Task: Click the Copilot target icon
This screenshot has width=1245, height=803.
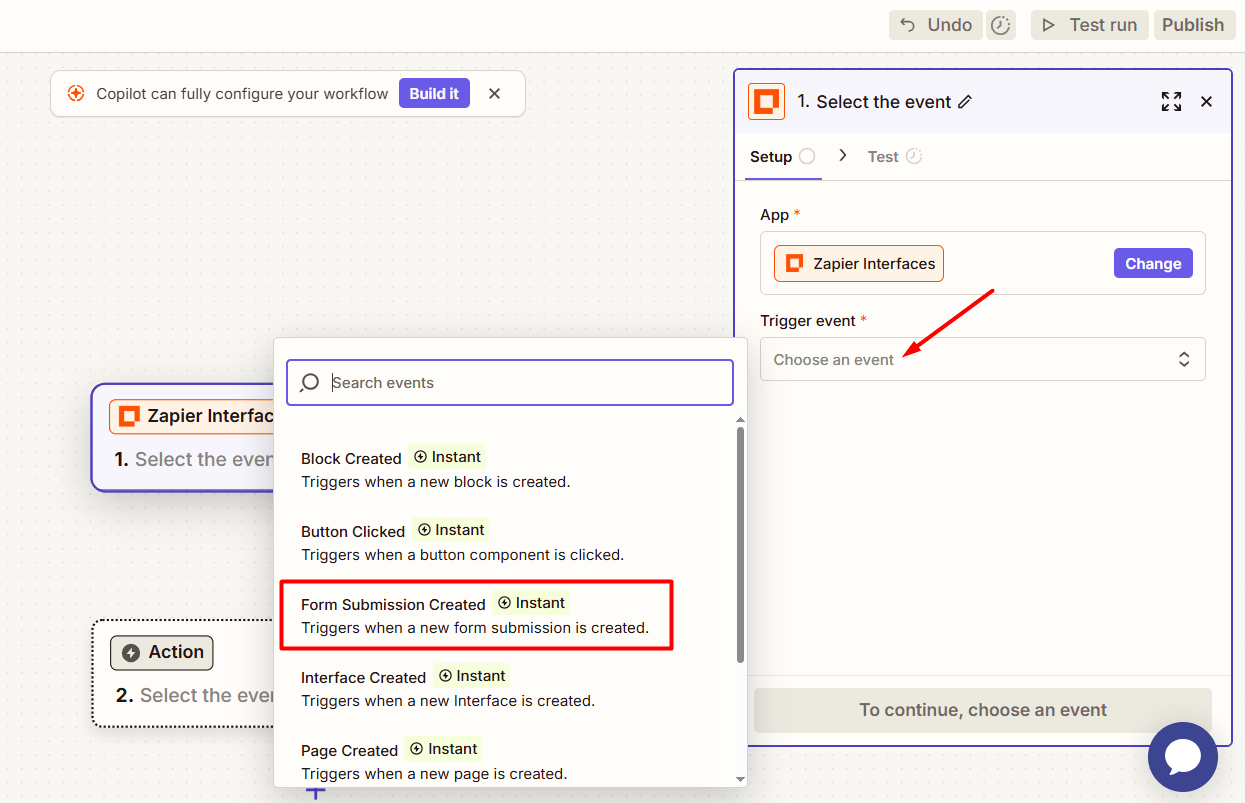Action: pos(76,93)
